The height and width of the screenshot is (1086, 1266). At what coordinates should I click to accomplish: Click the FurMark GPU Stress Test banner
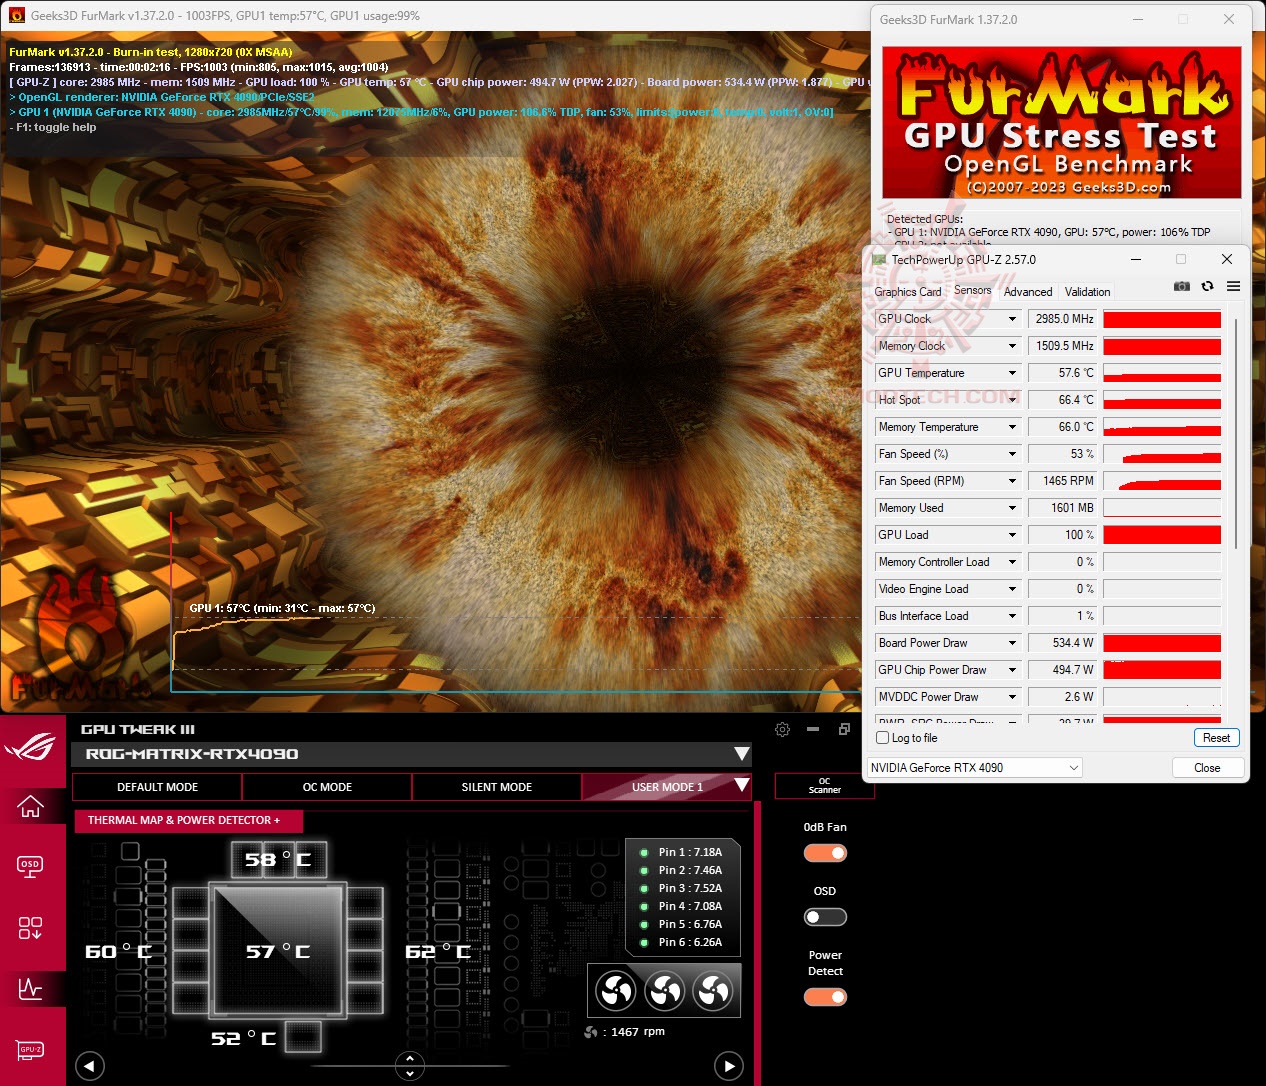click(x=1061, y=122)
